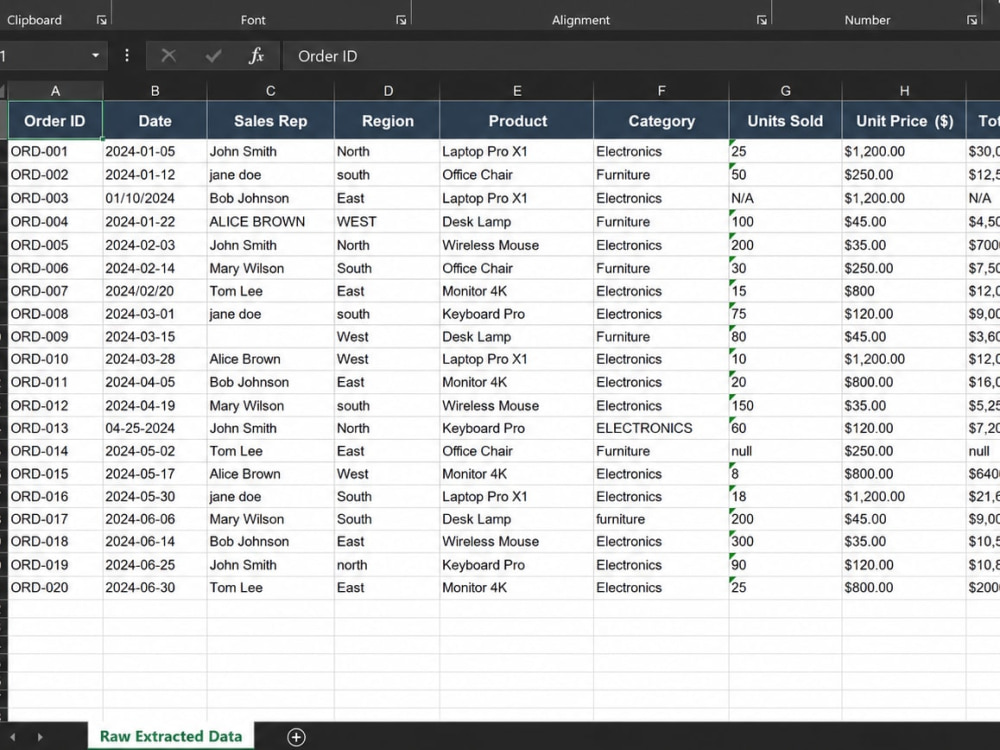Click Office Chair product for ORD-002
The width and height of the screenshot is (1000, 750).
(x=517, y=175)
